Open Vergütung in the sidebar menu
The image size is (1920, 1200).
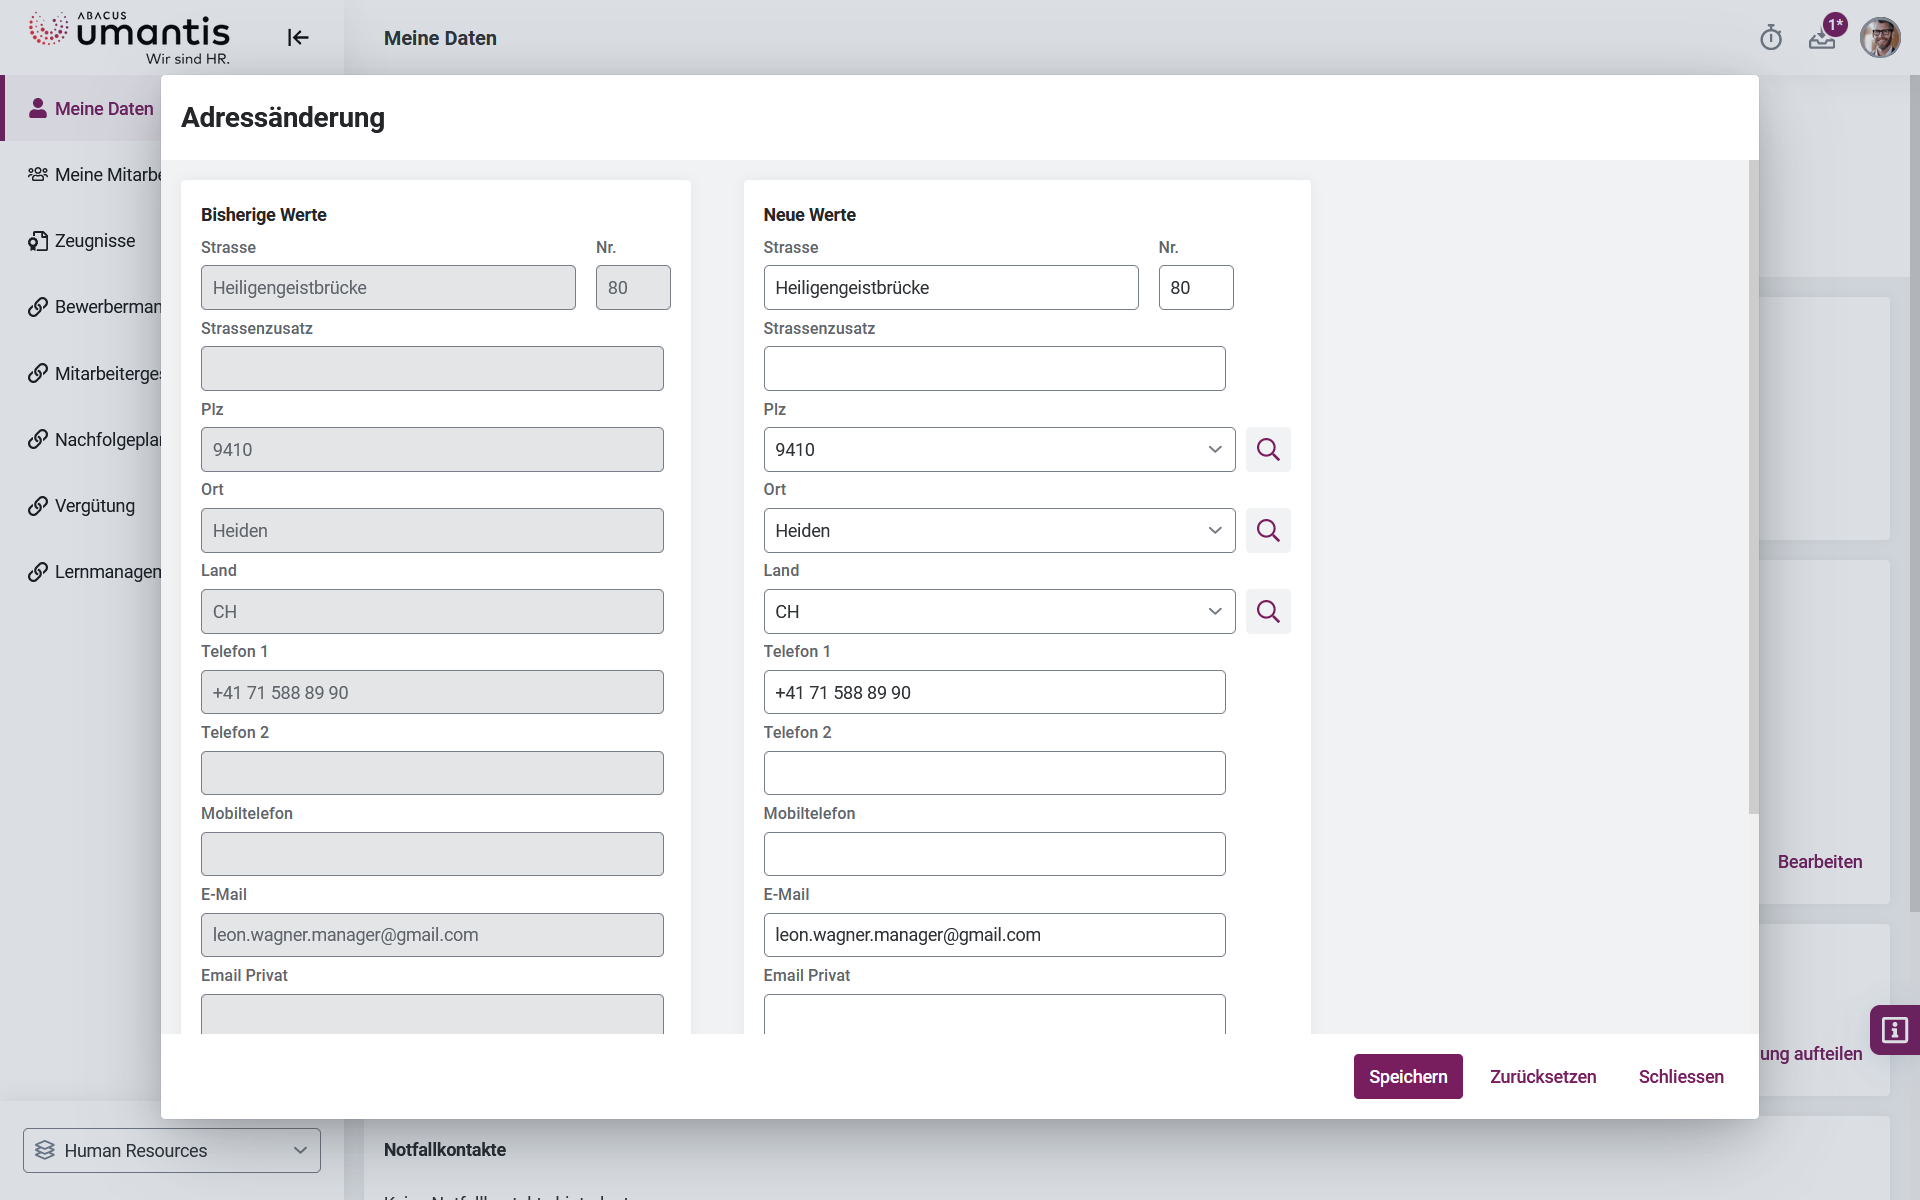[94, 506]
